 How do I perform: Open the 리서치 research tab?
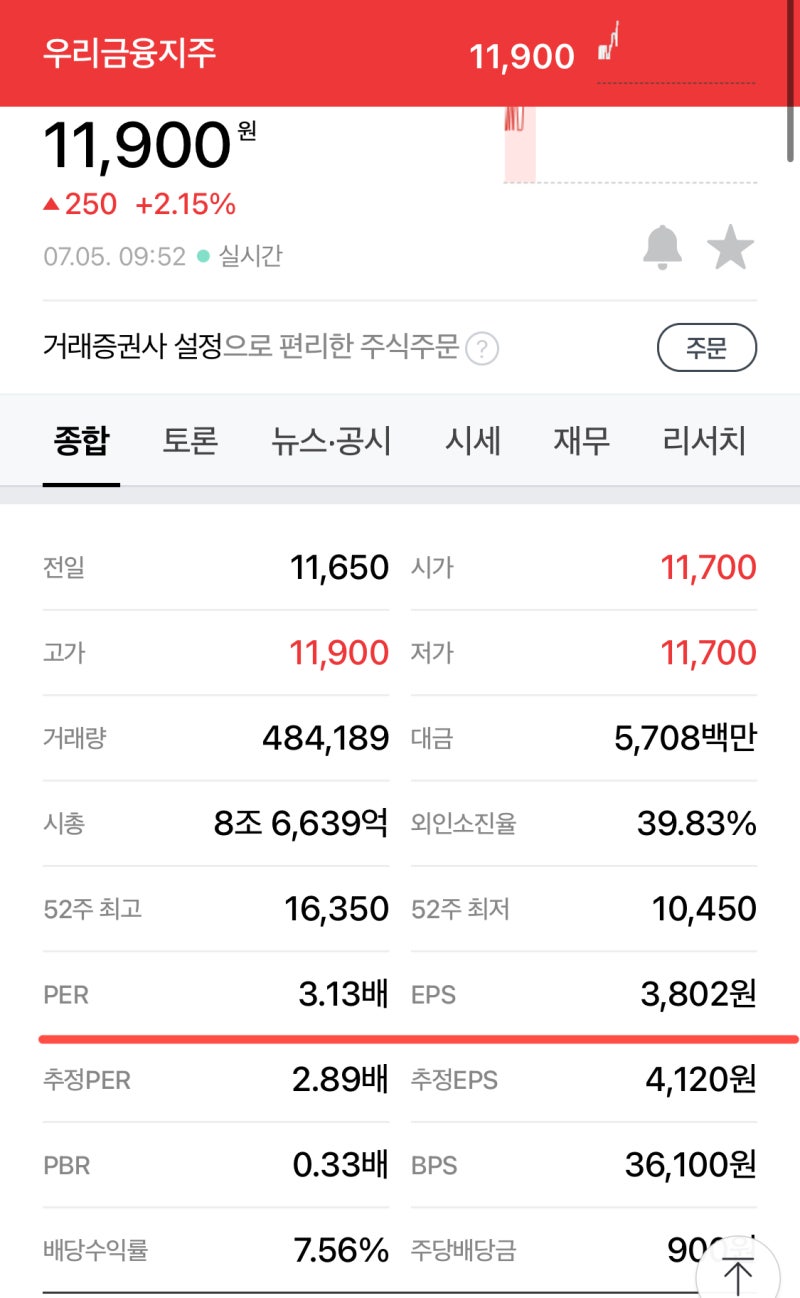pos(706,442)
